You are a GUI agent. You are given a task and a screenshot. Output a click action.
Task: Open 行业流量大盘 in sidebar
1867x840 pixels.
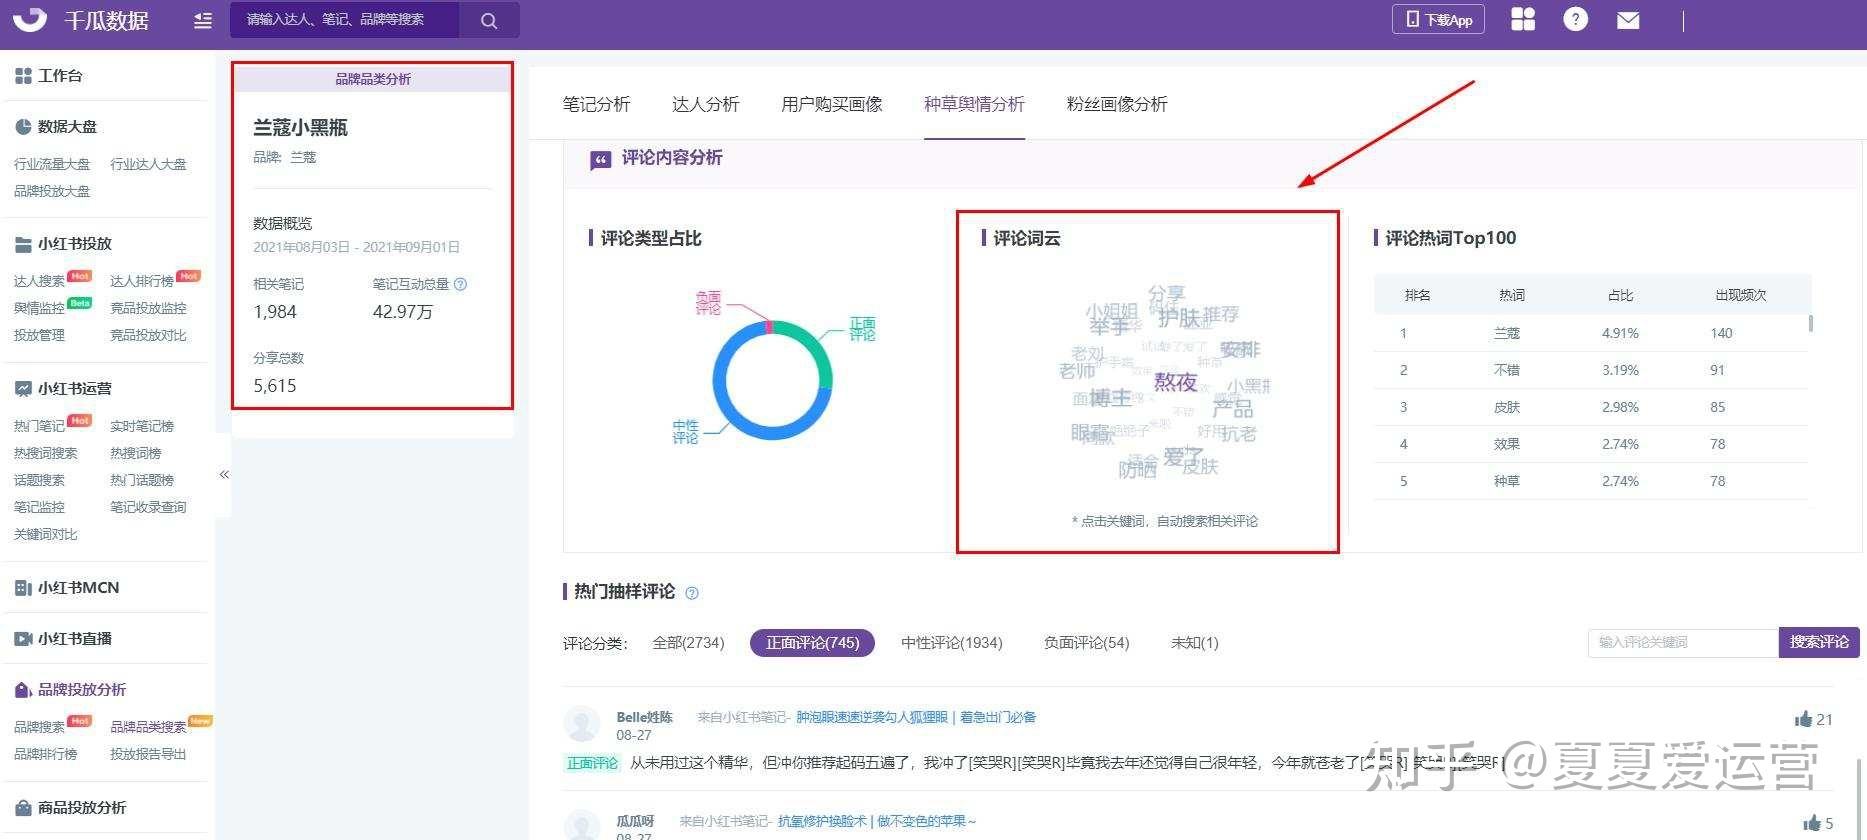52,164
